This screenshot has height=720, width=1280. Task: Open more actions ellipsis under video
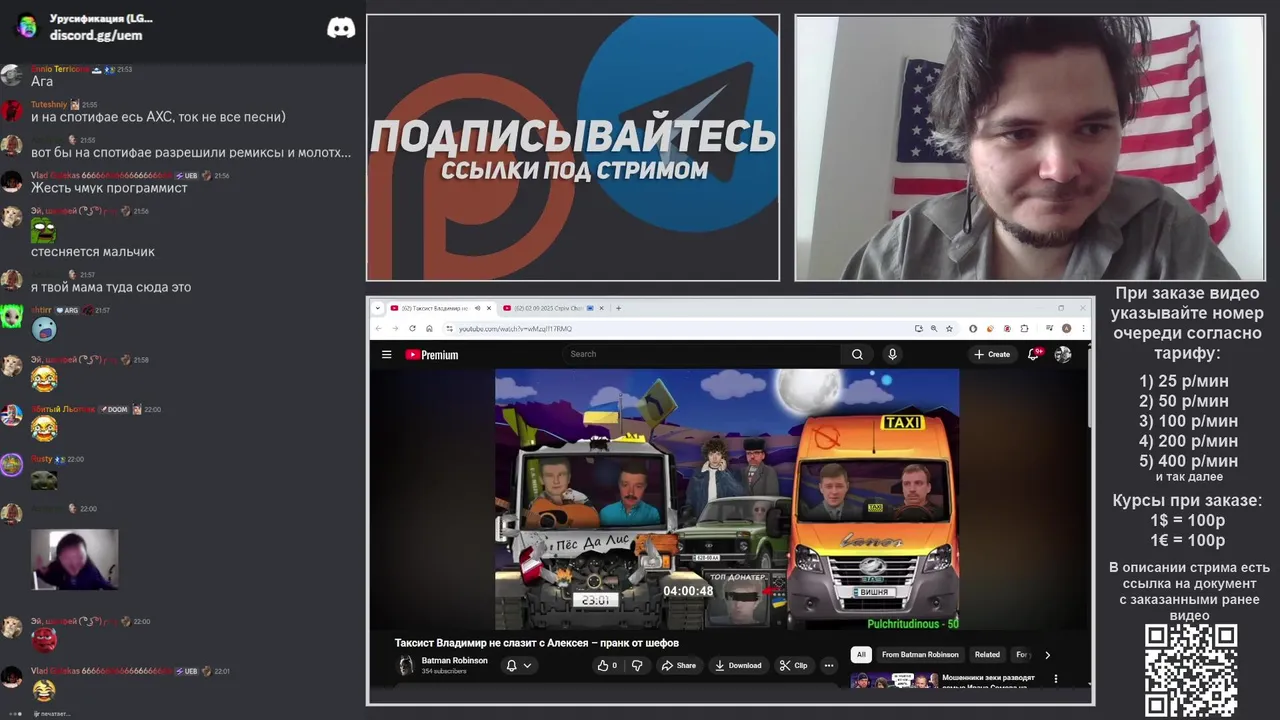tap(828, 665)
